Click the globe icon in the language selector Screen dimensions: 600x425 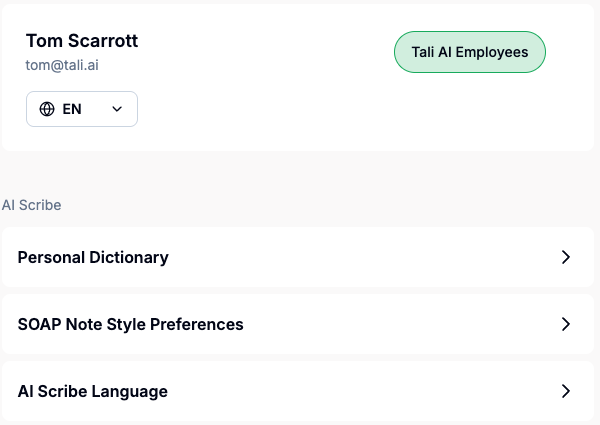point(47,109)
